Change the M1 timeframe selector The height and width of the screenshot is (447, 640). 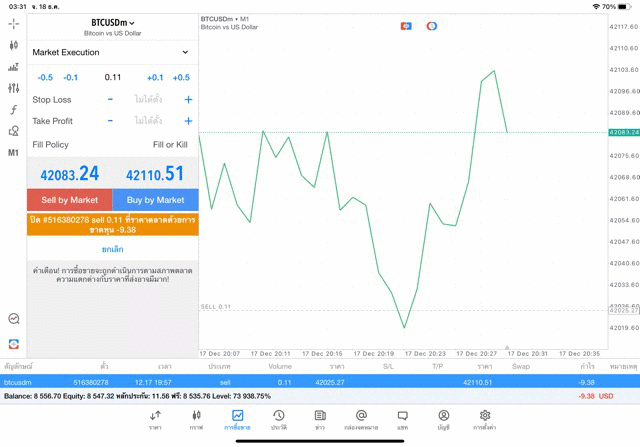click(x=13, y=153)
